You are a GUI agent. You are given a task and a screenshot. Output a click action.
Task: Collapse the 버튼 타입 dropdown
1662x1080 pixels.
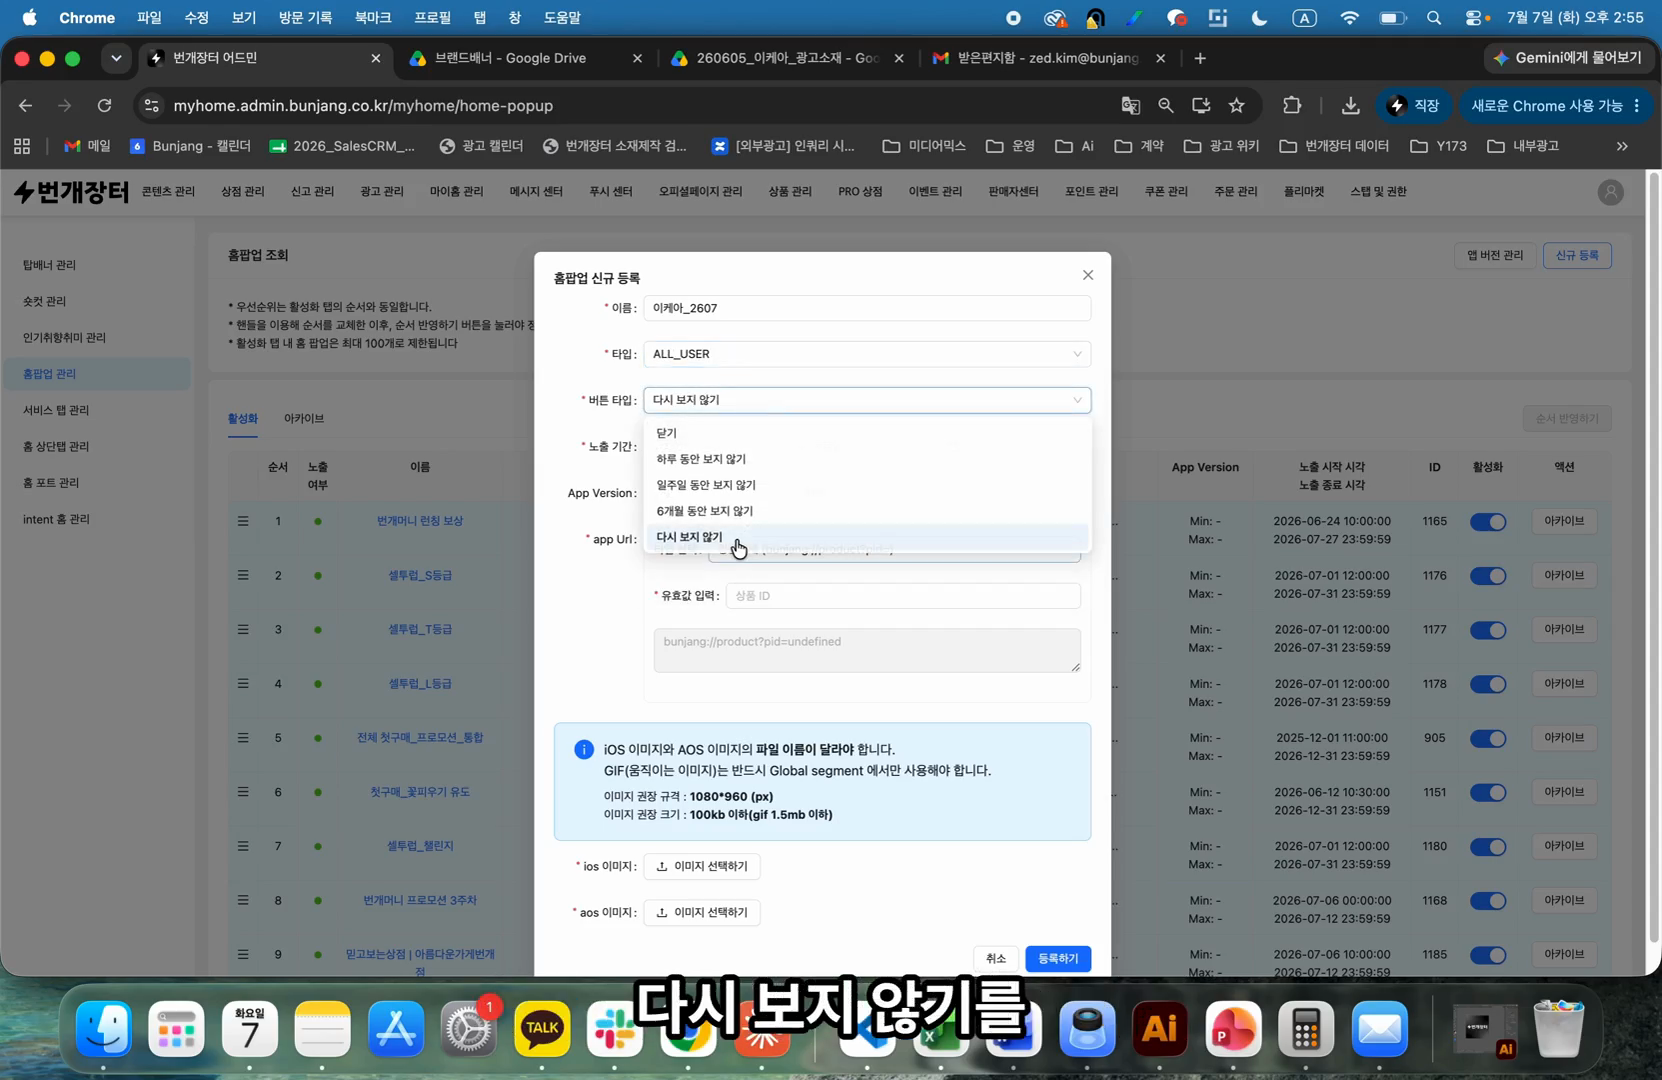pyautogui.click(x=867, y=400)
